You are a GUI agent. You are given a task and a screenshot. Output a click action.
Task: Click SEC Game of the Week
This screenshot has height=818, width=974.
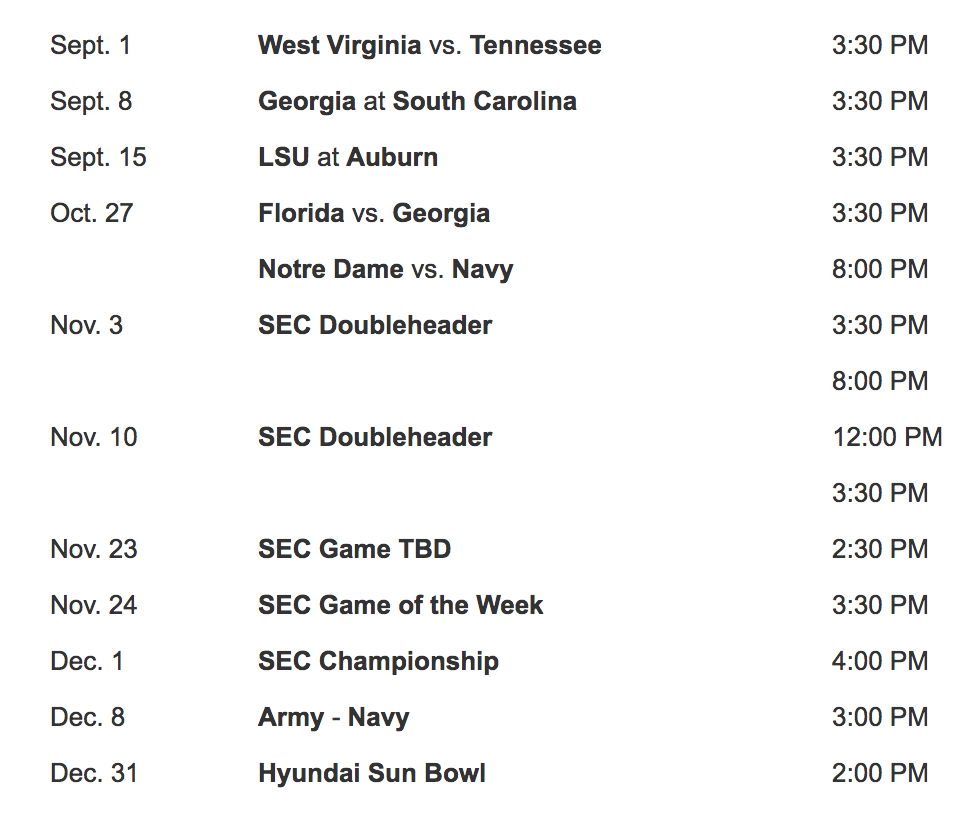(x=401, y=605)
